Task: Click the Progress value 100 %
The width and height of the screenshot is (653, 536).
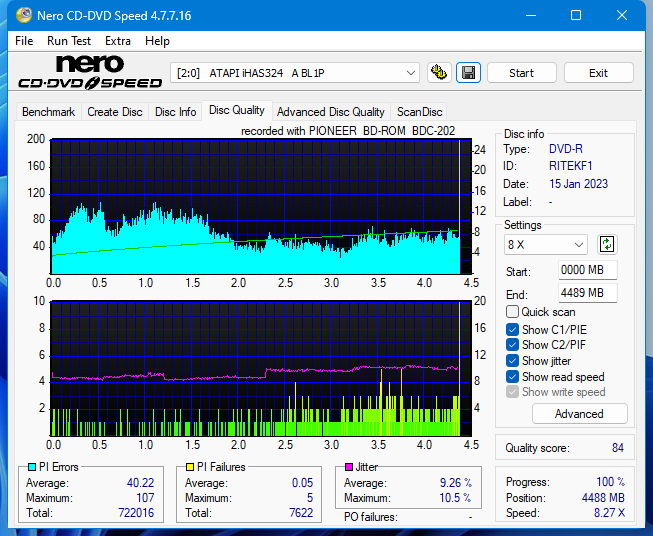Action: pos(611,482)
